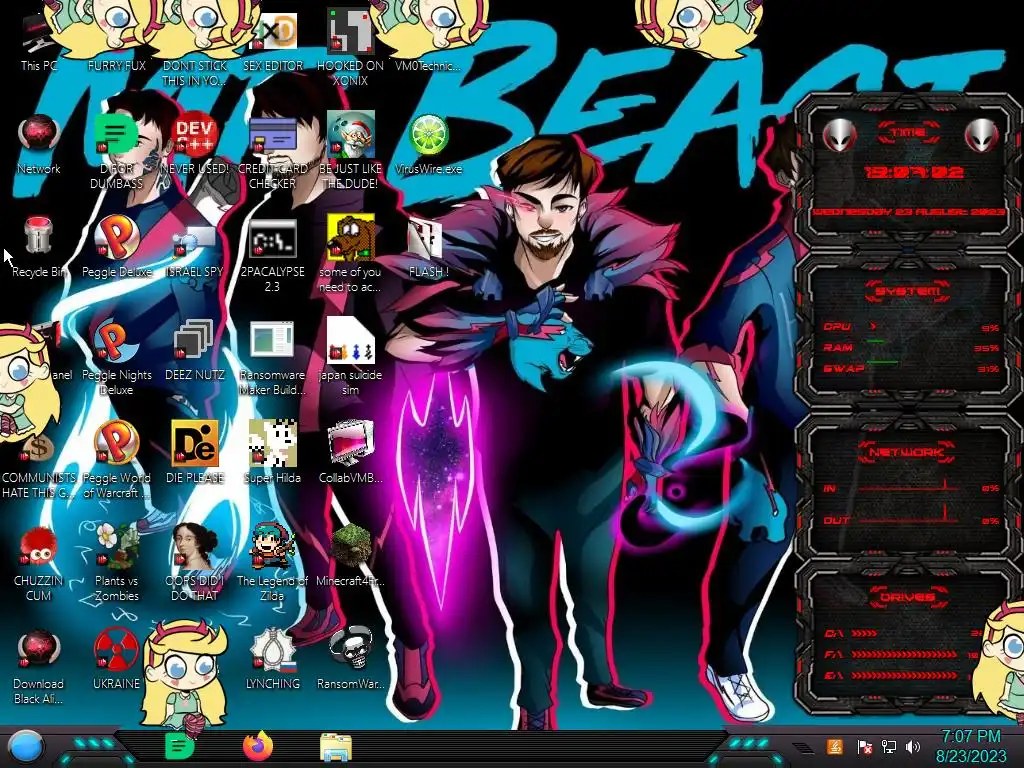Open the green document app on taskbar
The width and height of the screenshot is (1024, 768).
178,746
